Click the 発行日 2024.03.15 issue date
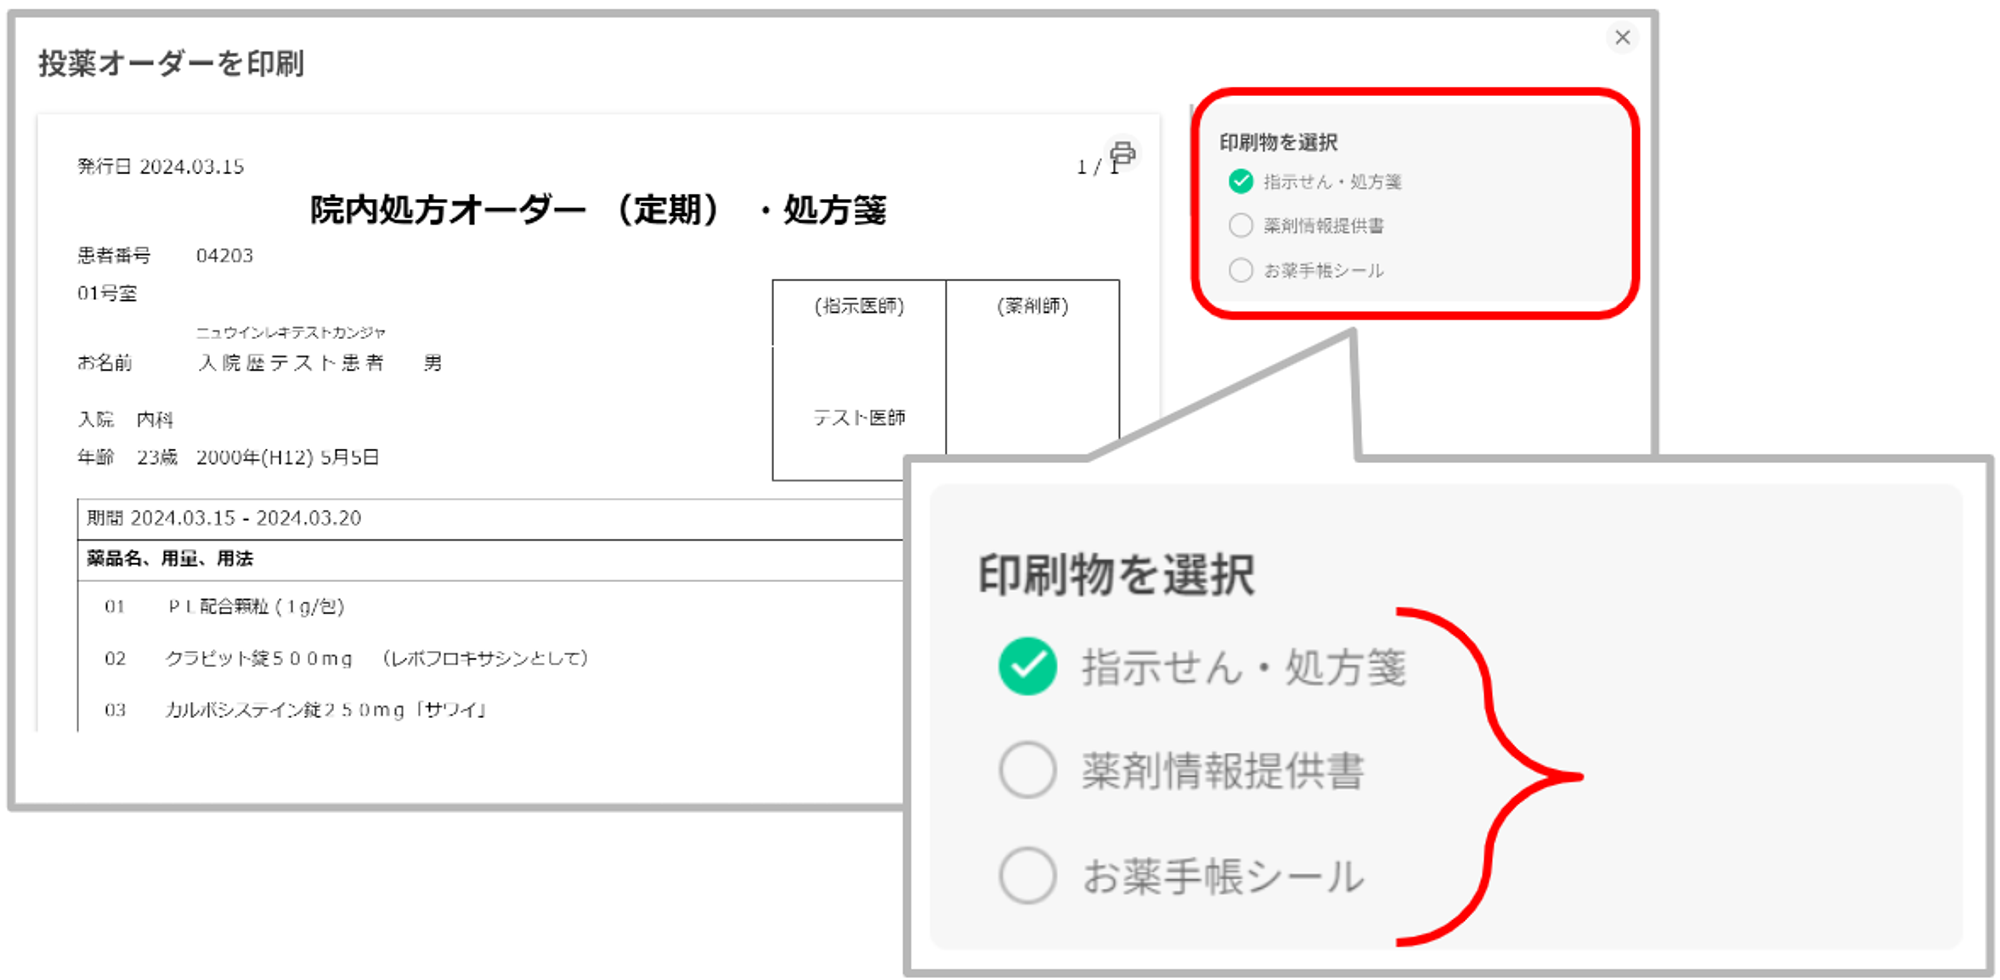2000x980 pixels. pos(161,167)
